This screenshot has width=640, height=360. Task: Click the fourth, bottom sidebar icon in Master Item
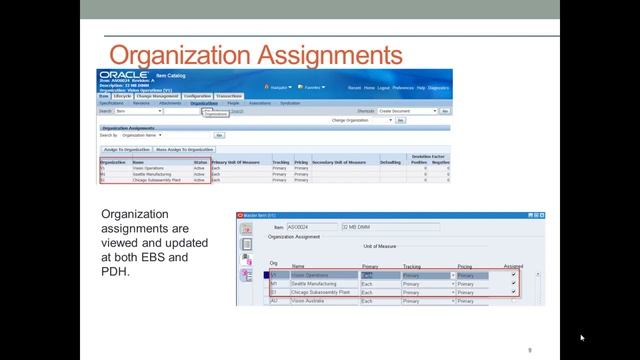tap(247, 275)
